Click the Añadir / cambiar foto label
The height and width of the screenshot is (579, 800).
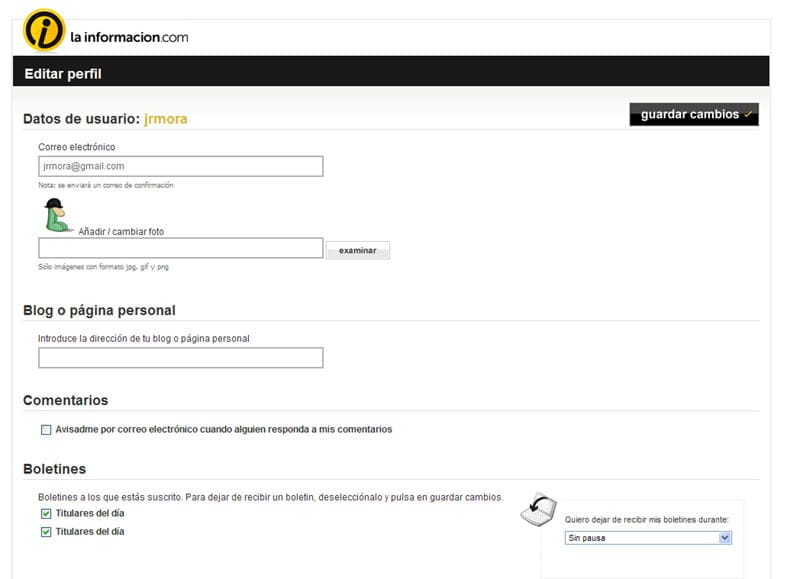click(121, 232)
